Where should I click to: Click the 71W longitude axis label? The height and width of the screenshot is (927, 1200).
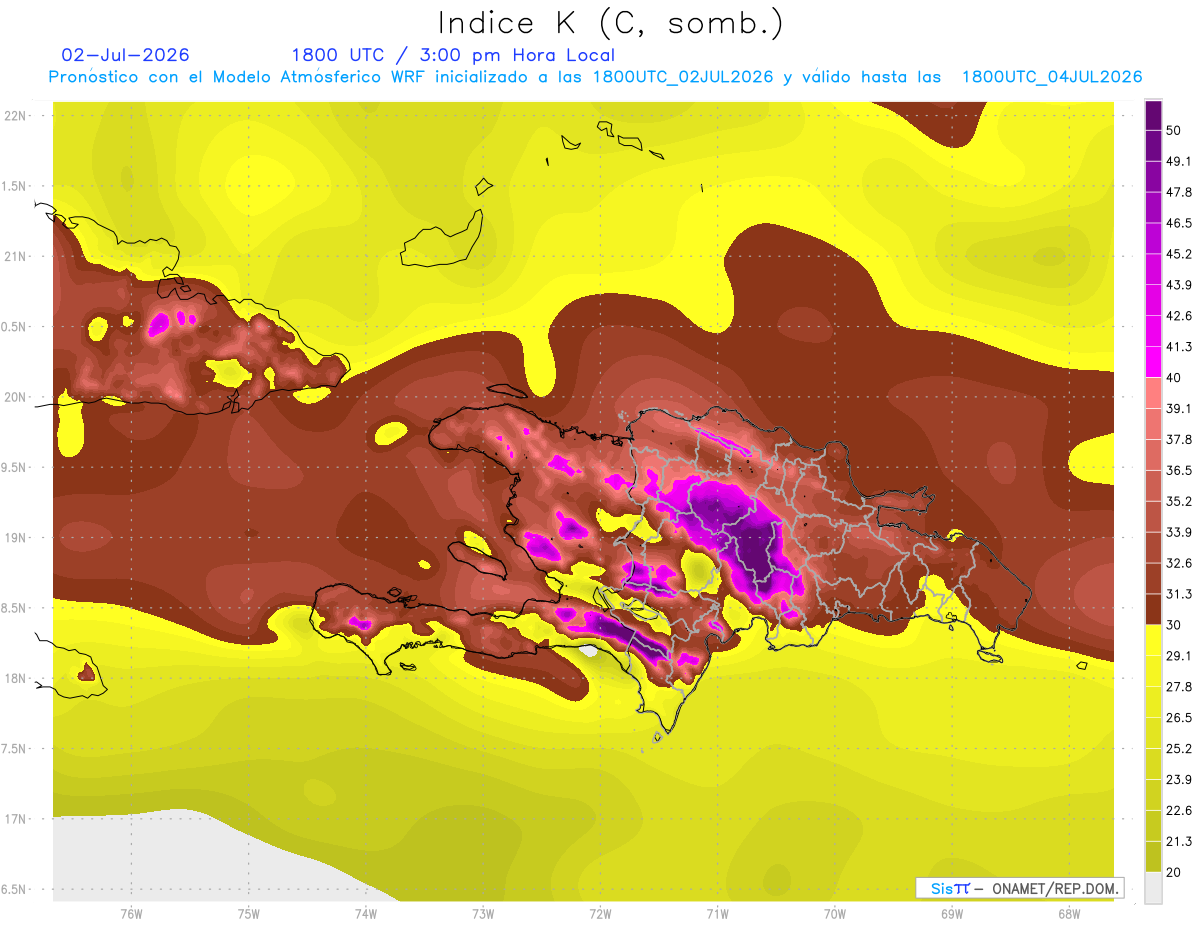717,913
